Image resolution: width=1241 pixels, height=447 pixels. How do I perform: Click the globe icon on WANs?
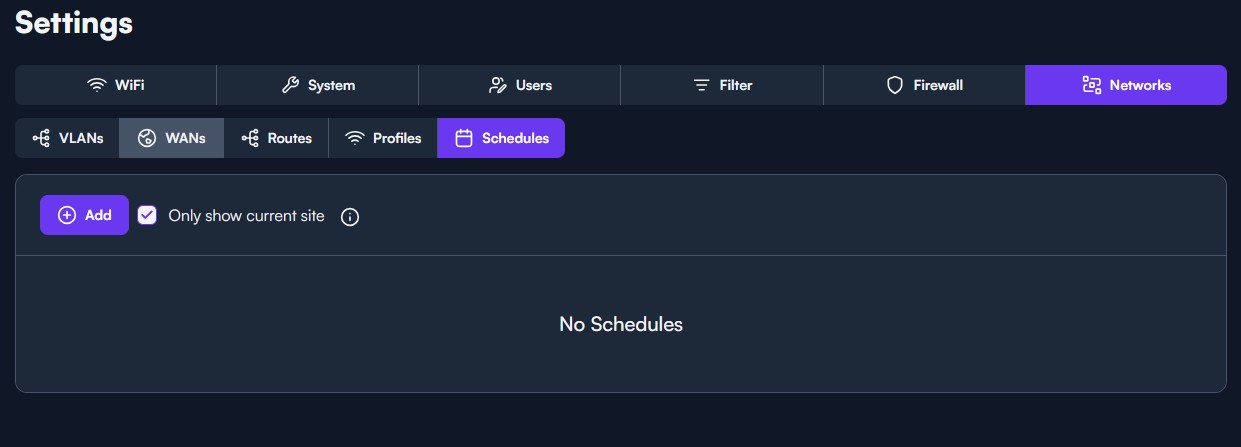pos(147,138)
